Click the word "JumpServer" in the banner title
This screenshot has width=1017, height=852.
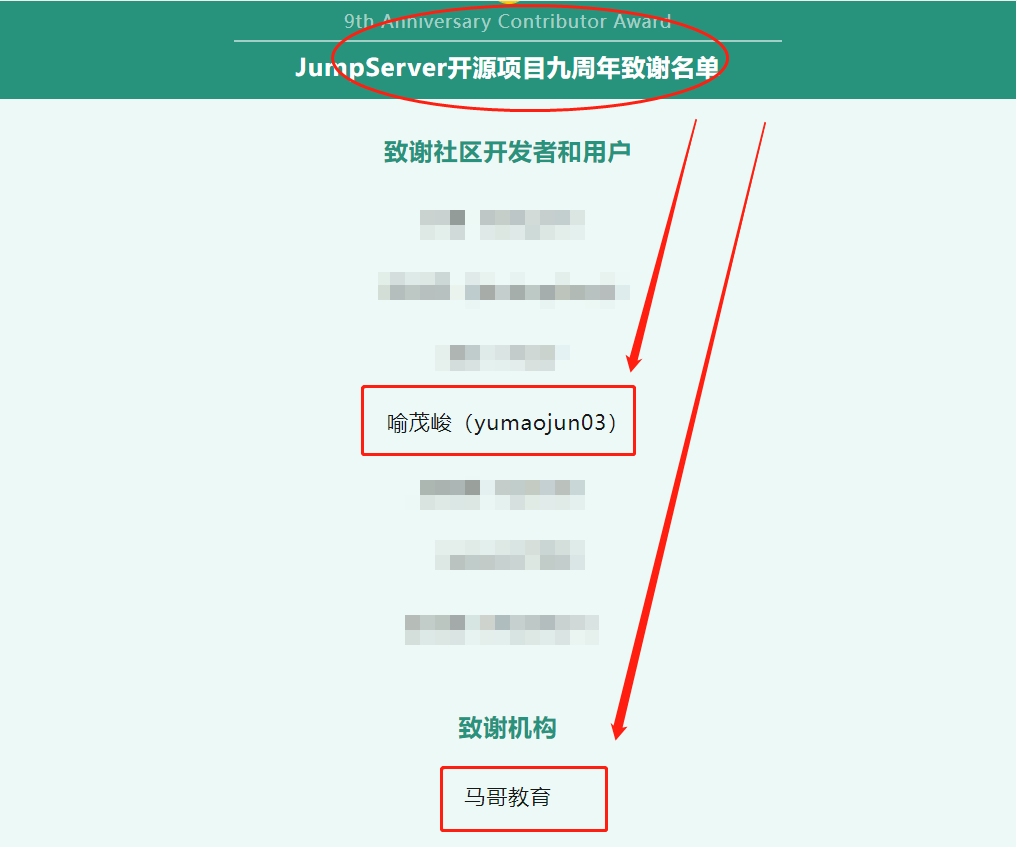point(372,67)
